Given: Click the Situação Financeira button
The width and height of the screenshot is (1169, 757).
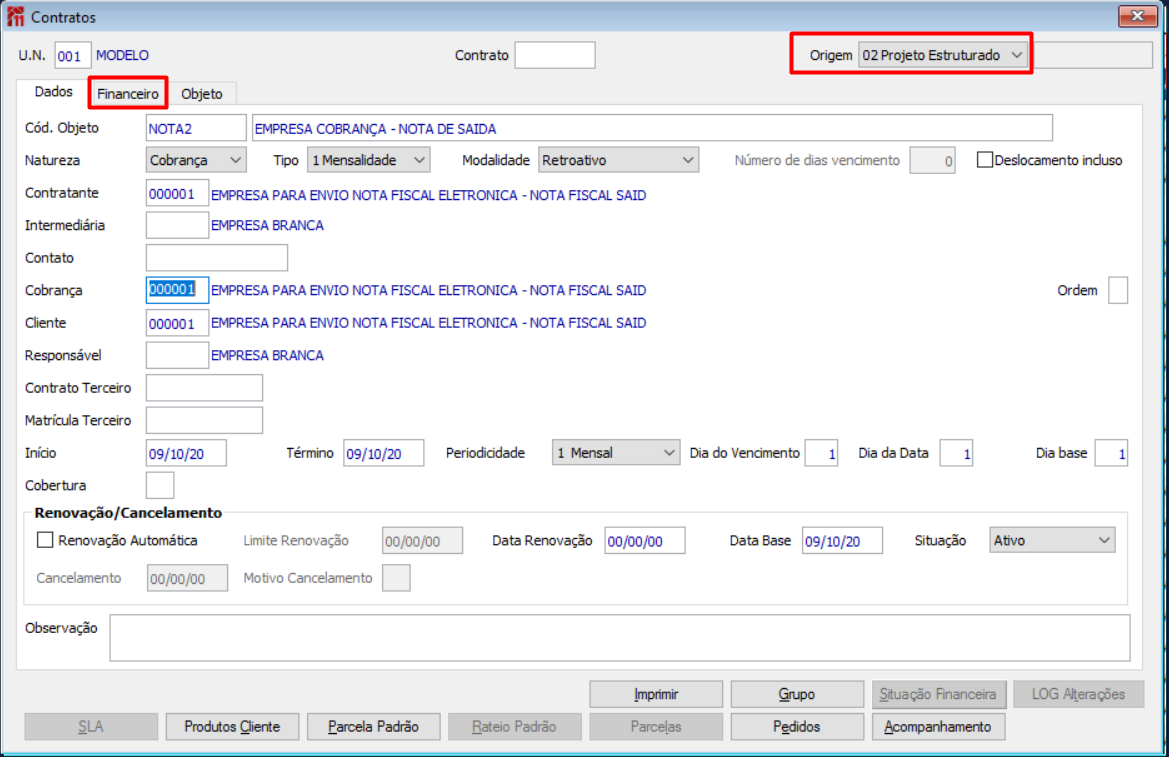Looking at the screenshot, I should (x=939, y=694).
